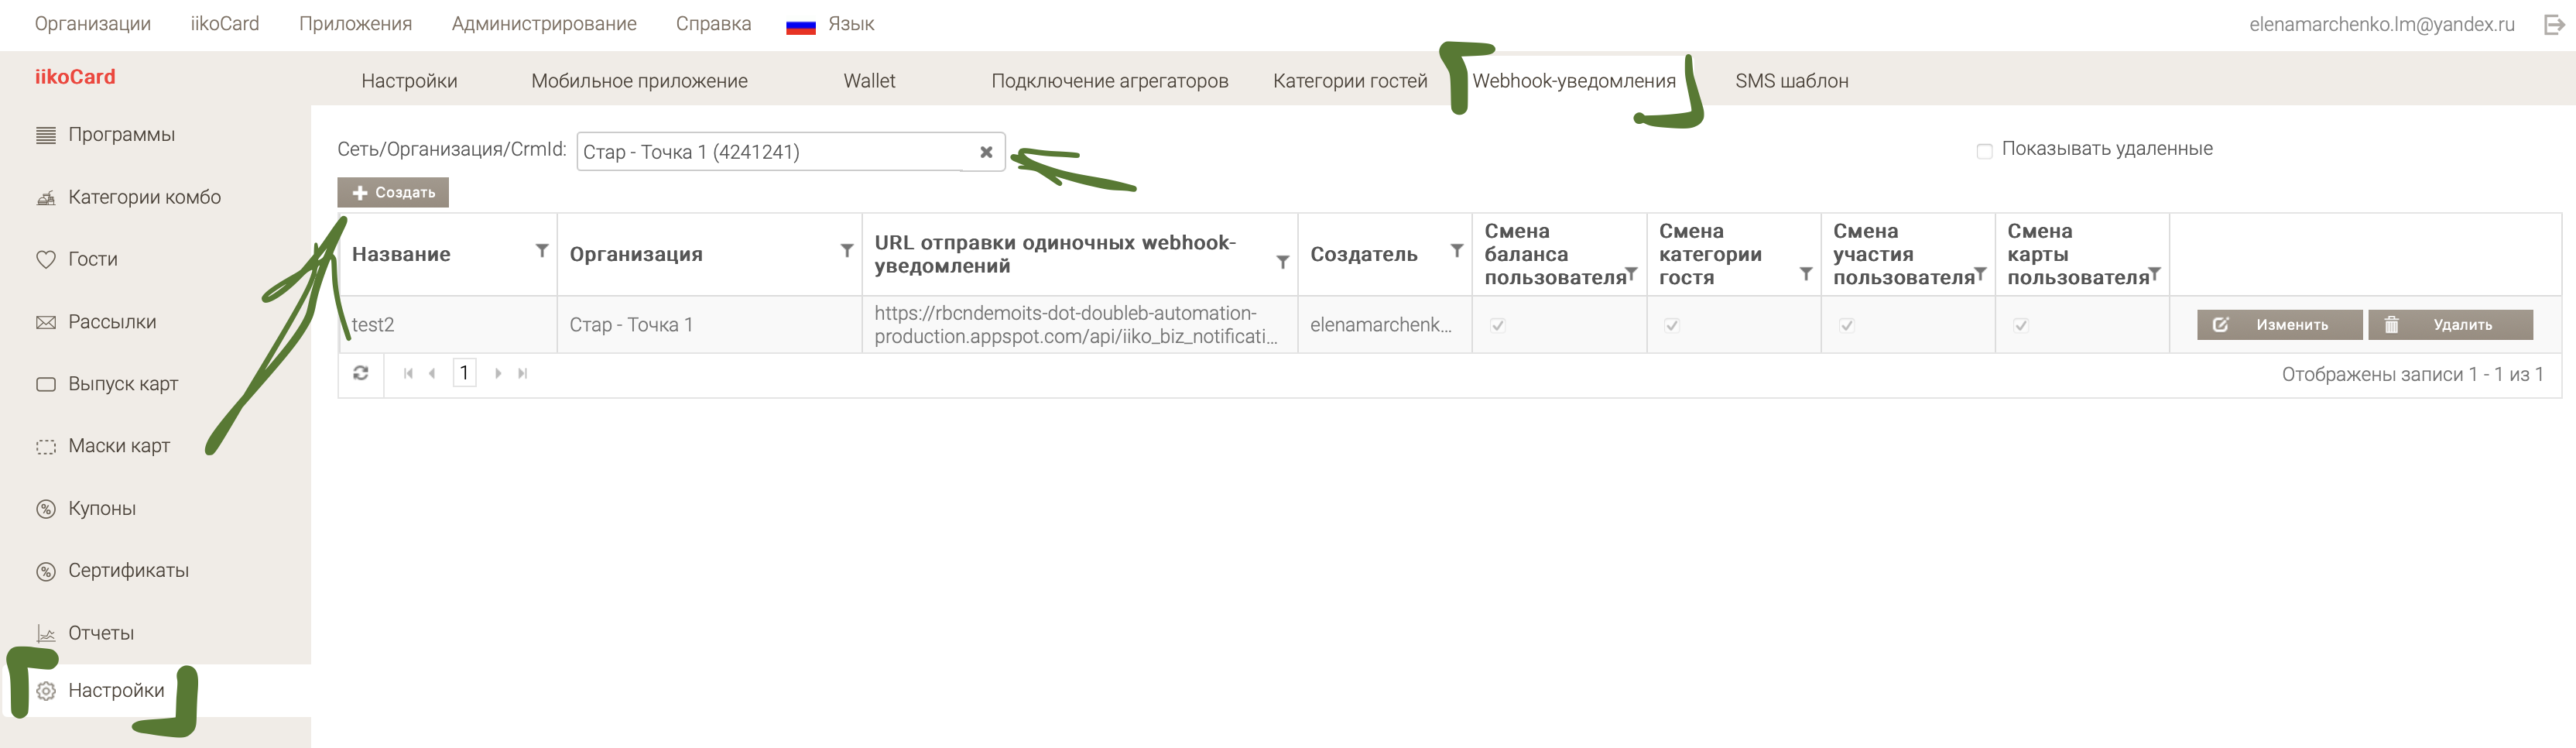Image resolution: width=2576 pixels, height=748 pixels.
Task: Enable the Показывать удаленные checkbox
Action: click(x=1984, y=151)
